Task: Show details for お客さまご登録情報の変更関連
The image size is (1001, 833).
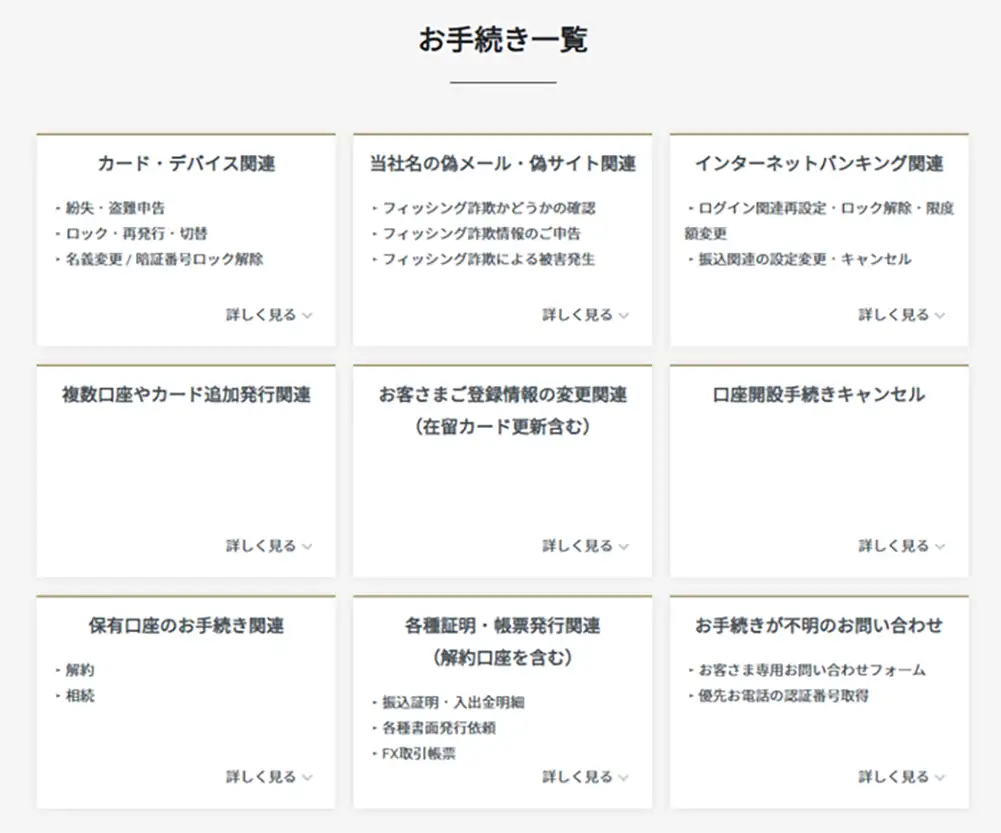Action: point(585,546)
